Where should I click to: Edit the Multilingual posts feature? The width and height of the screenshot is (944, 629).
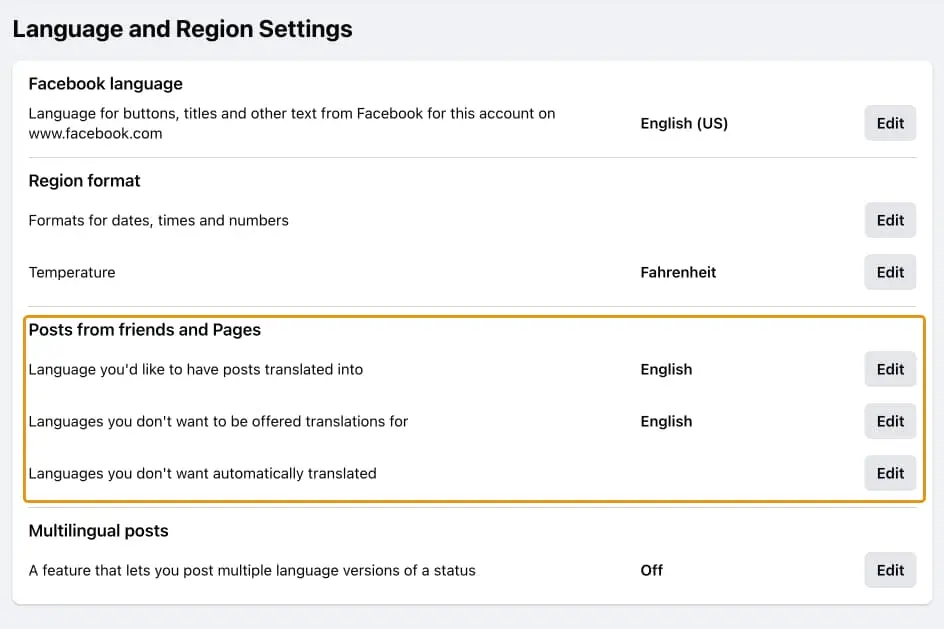click(890, 570)
